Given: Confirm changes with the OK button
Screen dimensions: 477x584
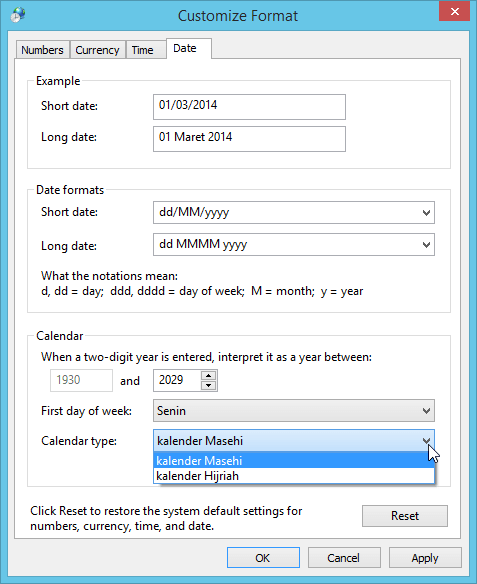Looking at the screenshot, I should pos(263,558).
